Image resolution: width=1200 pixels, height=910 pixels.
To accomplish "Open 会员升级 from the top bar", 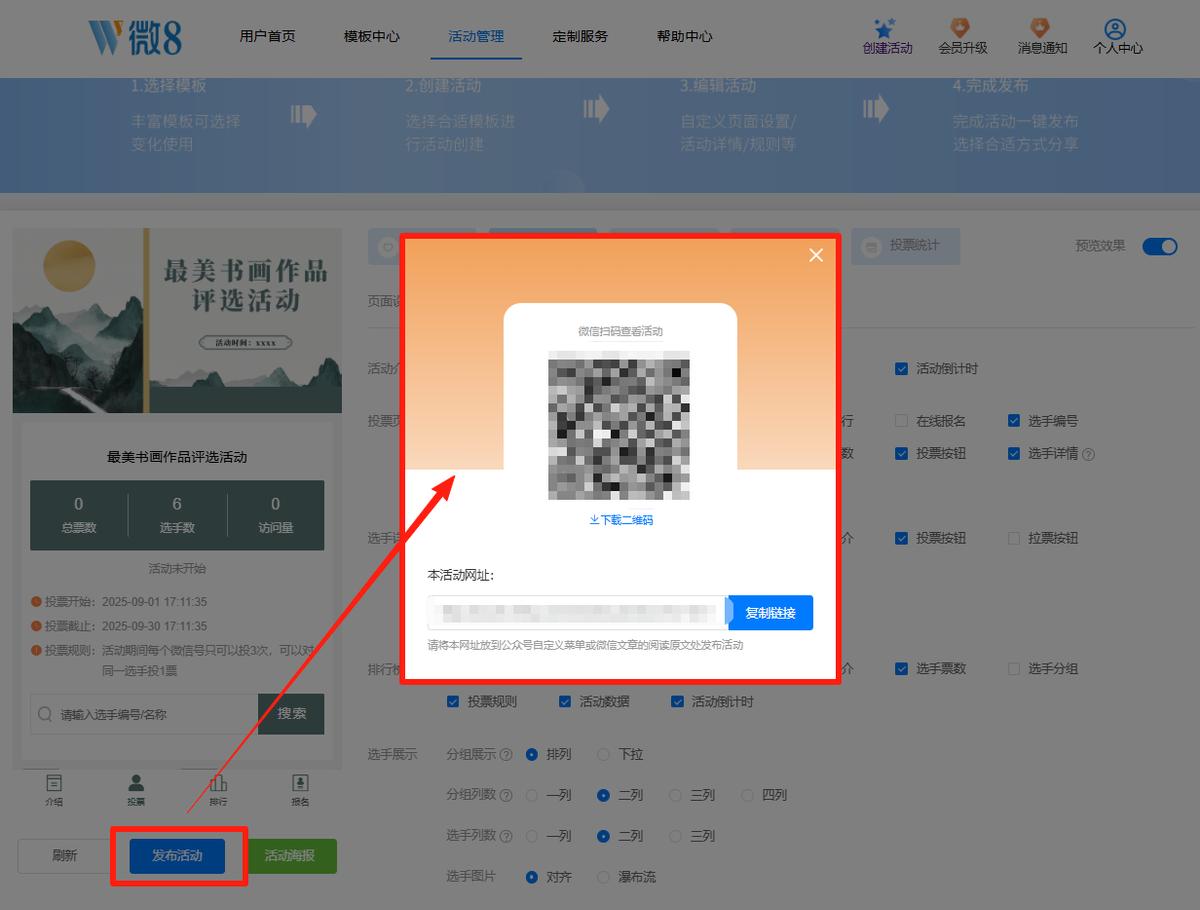I will (962, 36).
